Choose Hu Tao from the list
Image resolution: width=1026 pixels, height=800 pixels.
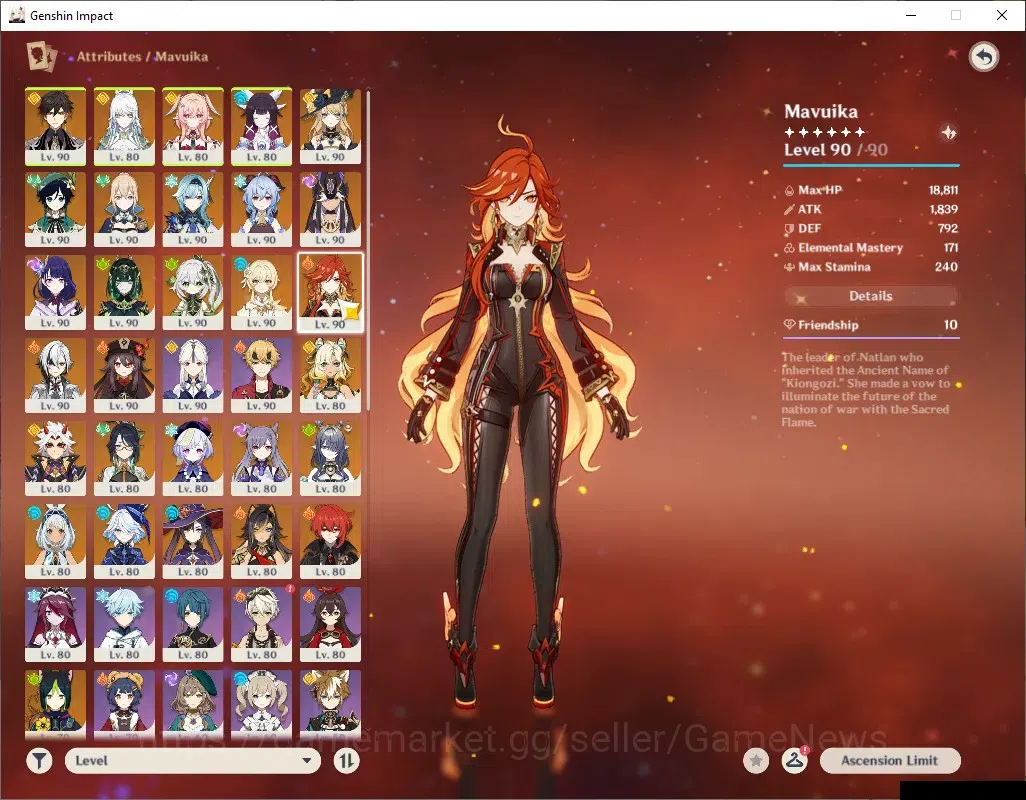[124, 375]
